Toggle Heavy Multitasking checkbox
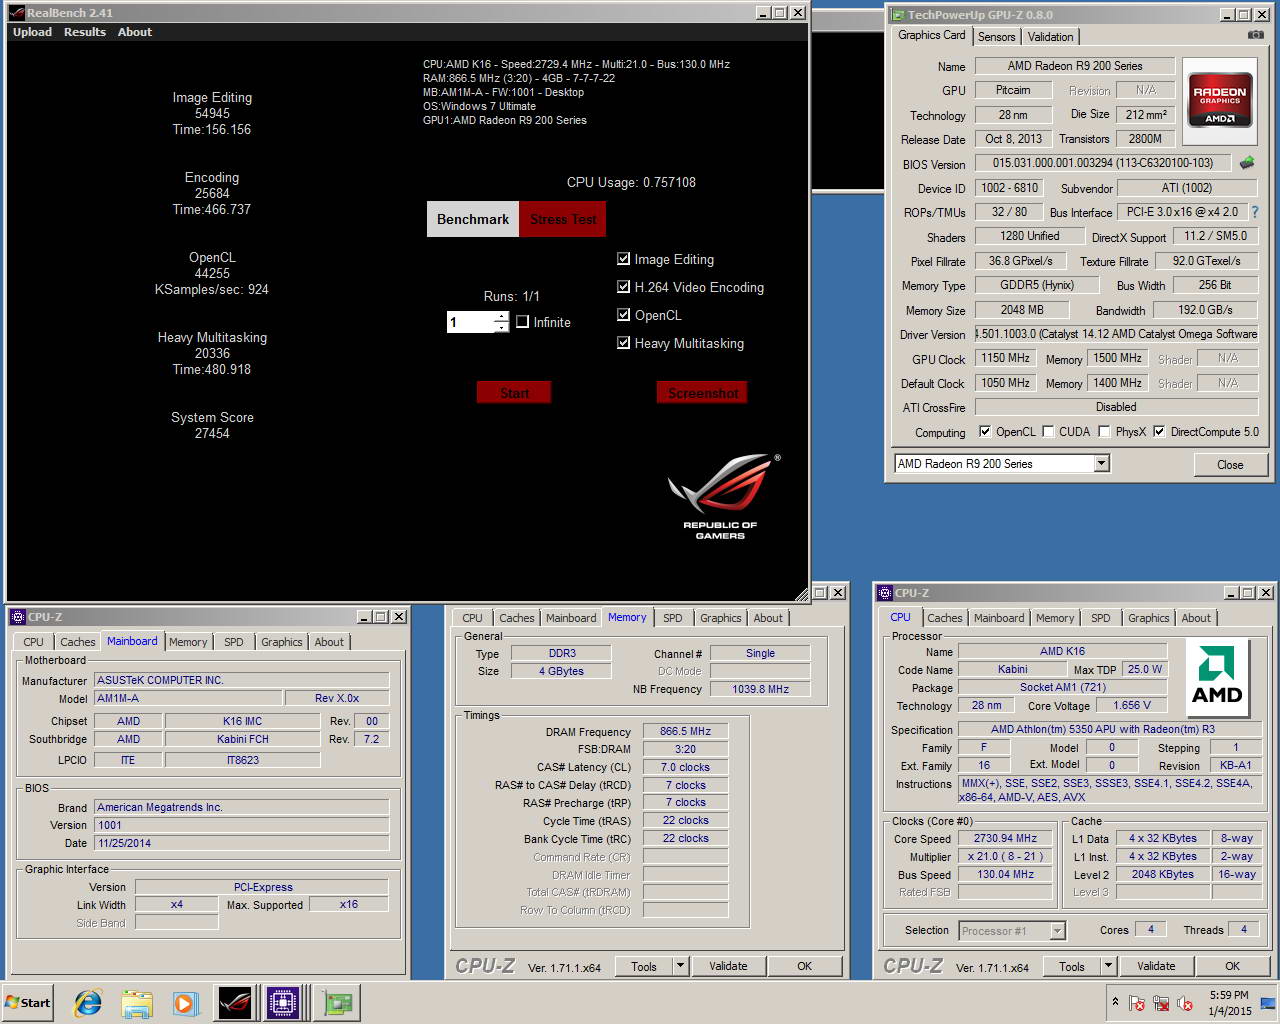1280x1024 pixels. 624,343
